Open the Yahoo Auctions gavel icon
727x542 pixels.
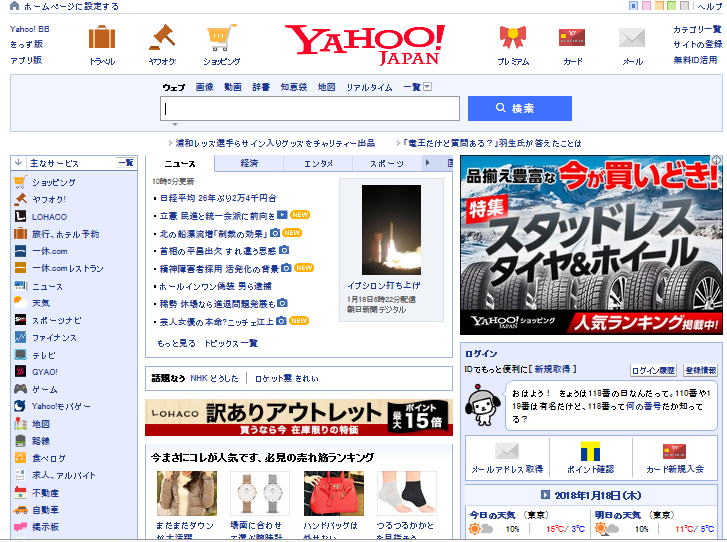[162, 37]
